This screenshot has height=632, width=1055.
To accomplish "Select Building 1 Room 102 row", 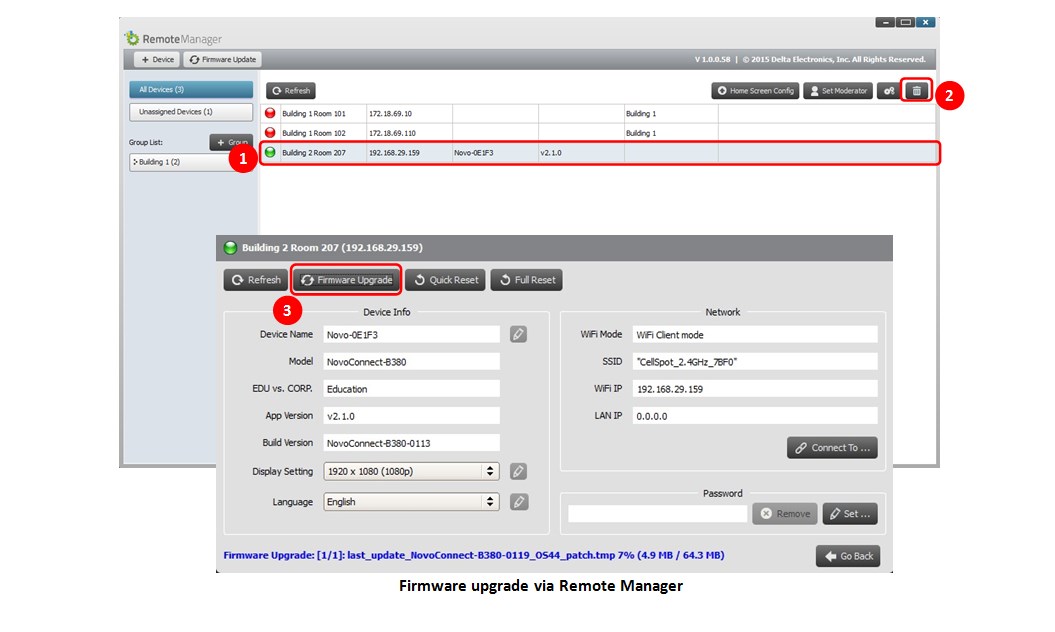I will pyautogui.click(x=597, y=133).
